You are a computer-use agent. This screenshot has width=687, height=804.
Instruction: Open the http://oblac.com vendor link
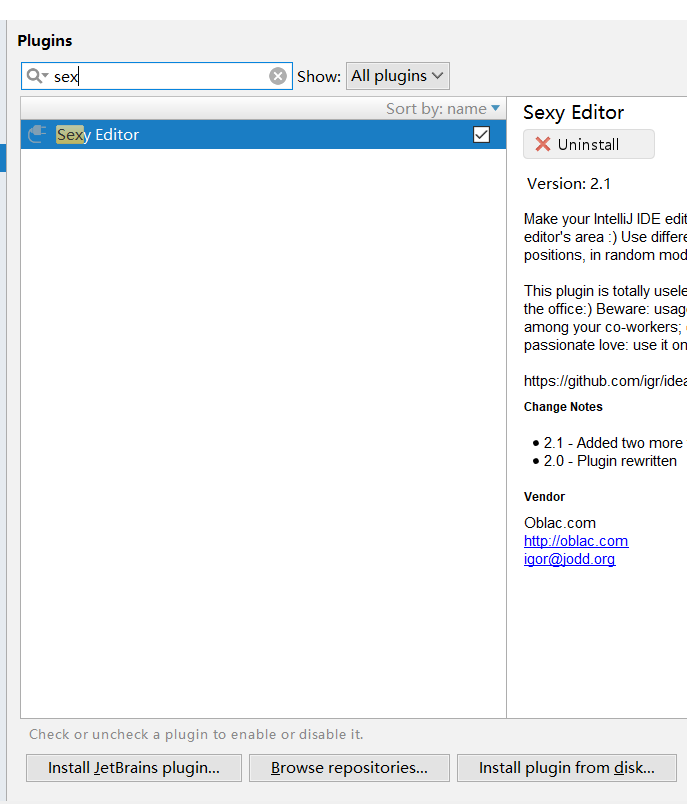(x=576, y=541)
